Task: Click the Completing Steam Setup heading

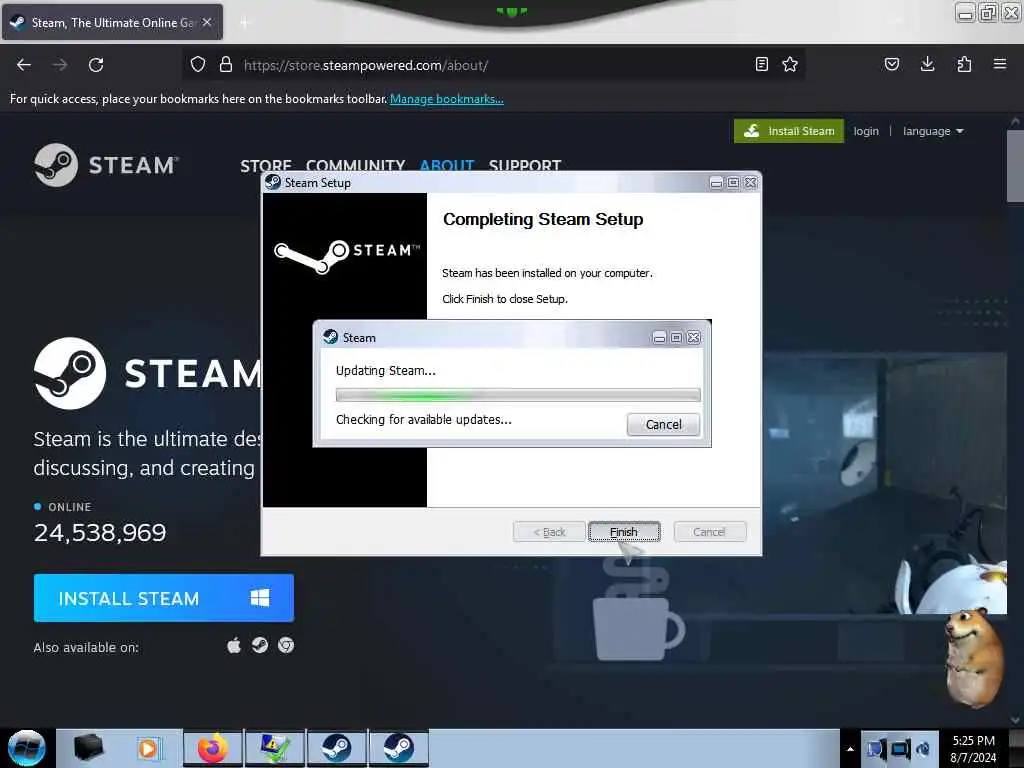Action: coord(543,219)
